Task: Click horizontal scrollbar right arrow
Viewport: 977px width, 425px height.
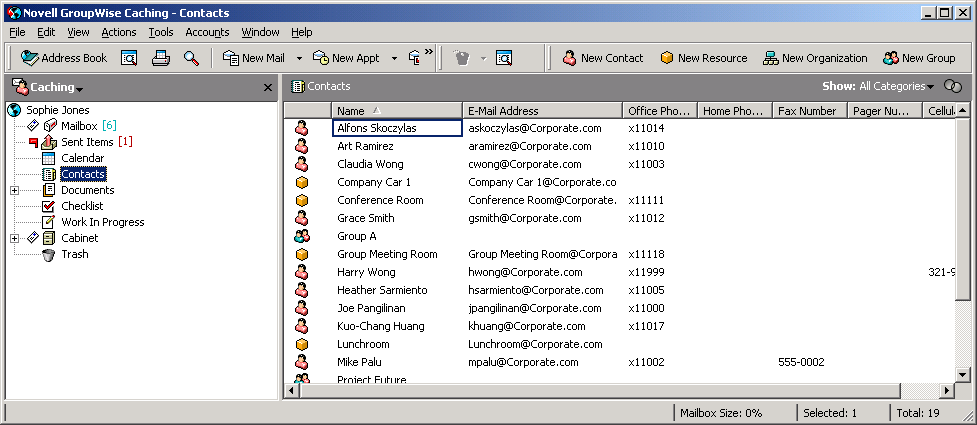Action: click(x=946, y=391)
